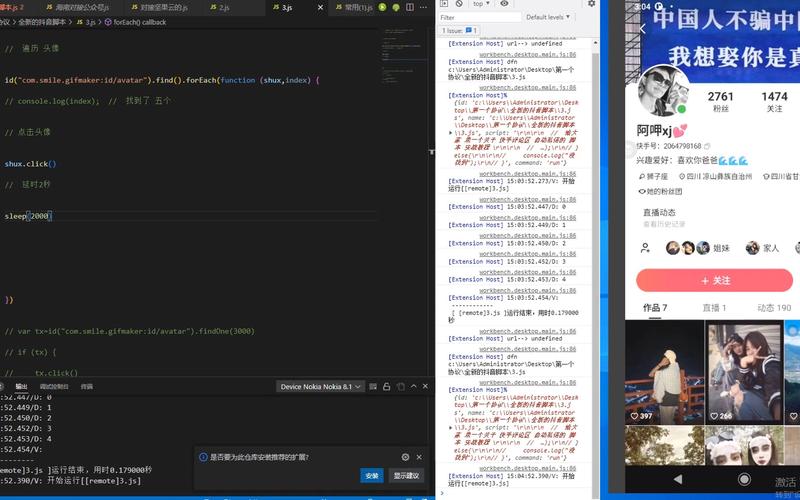The height and width of the screenshot is (500, 800).
Task: Tap Android home navigation circle
Action: (744, 479)
